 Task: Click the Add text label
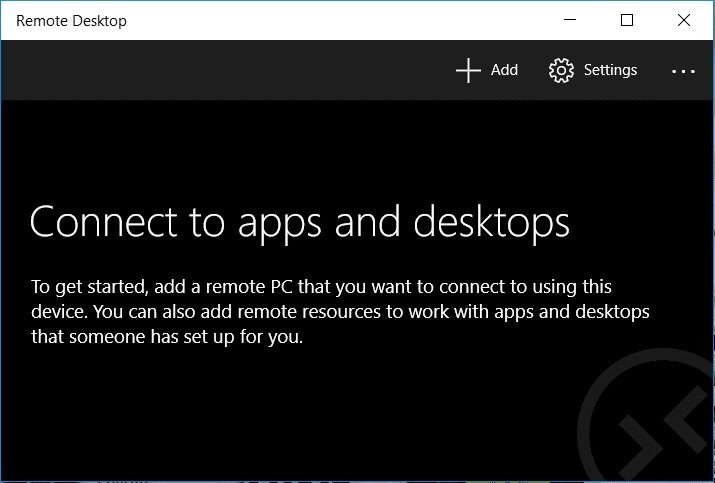tap(504, 70)
